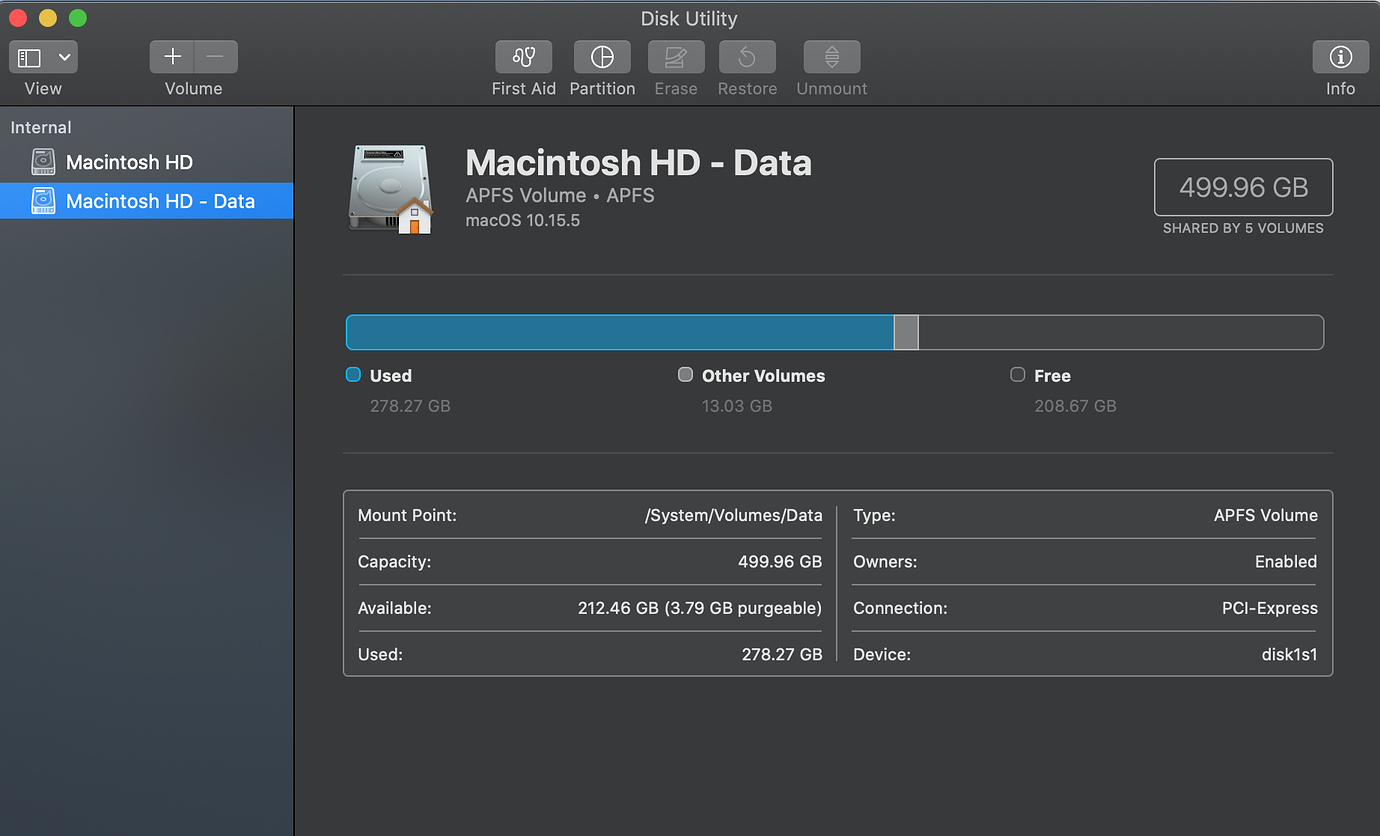Screen dimensions: 1380x836
Task: Click the Used 278.27 GB table value
Action: (x=780, y=654)
